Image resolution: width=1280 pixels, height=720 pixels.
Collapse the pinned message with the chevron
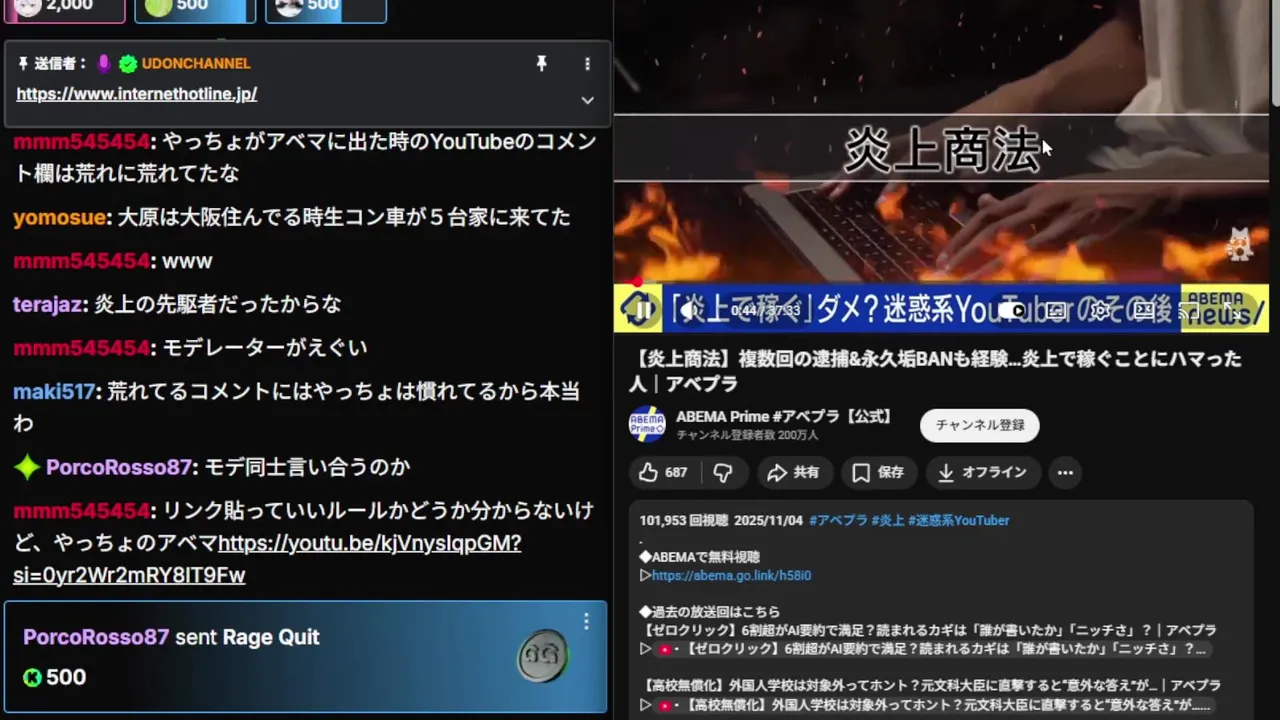click(x=587, y=100)
